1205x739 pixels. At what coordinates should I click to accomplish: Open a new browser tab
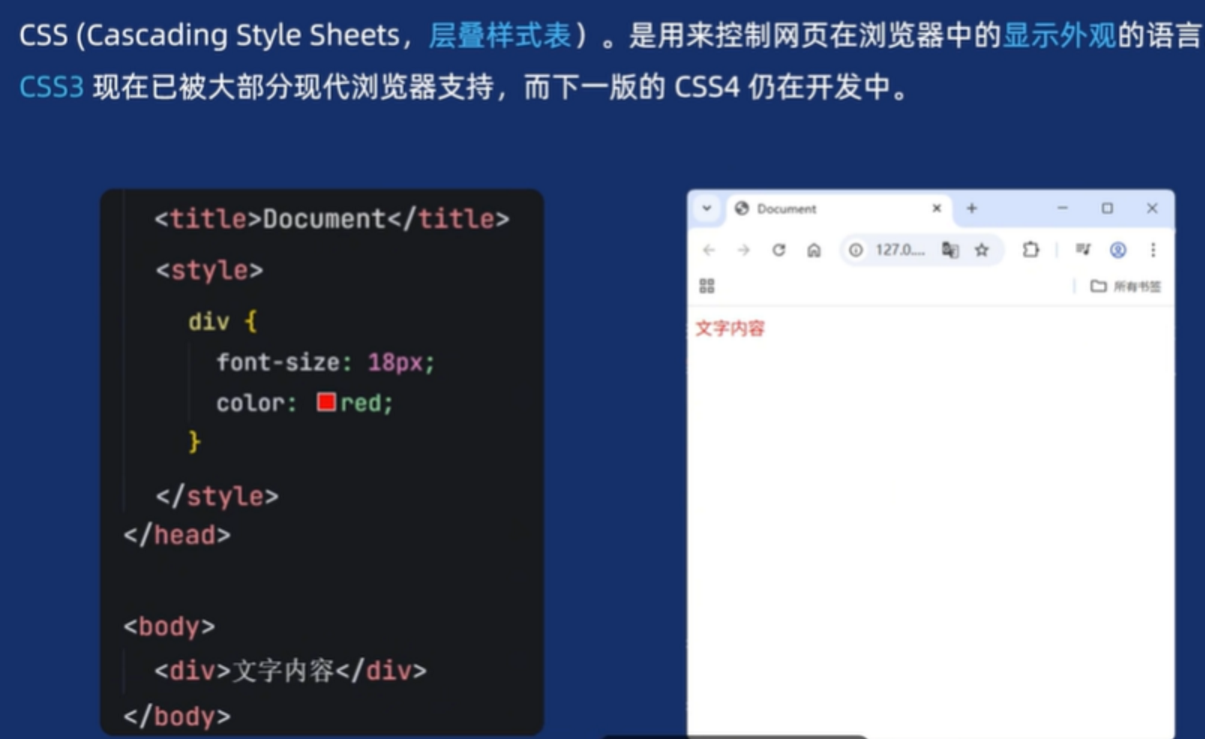click(971, 209)
